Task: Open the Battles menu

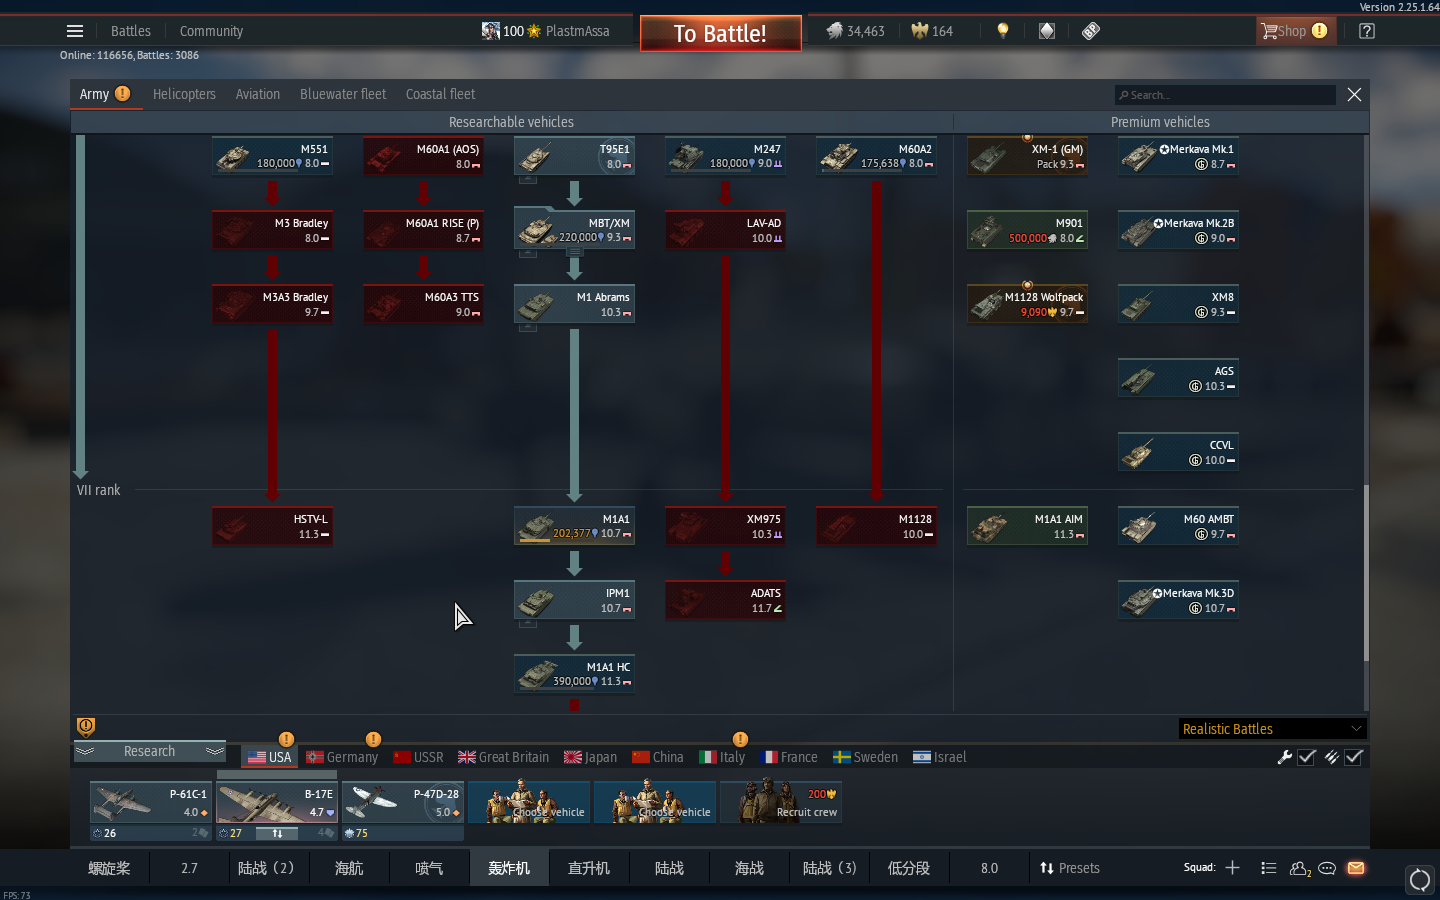Action: (131, 31)
